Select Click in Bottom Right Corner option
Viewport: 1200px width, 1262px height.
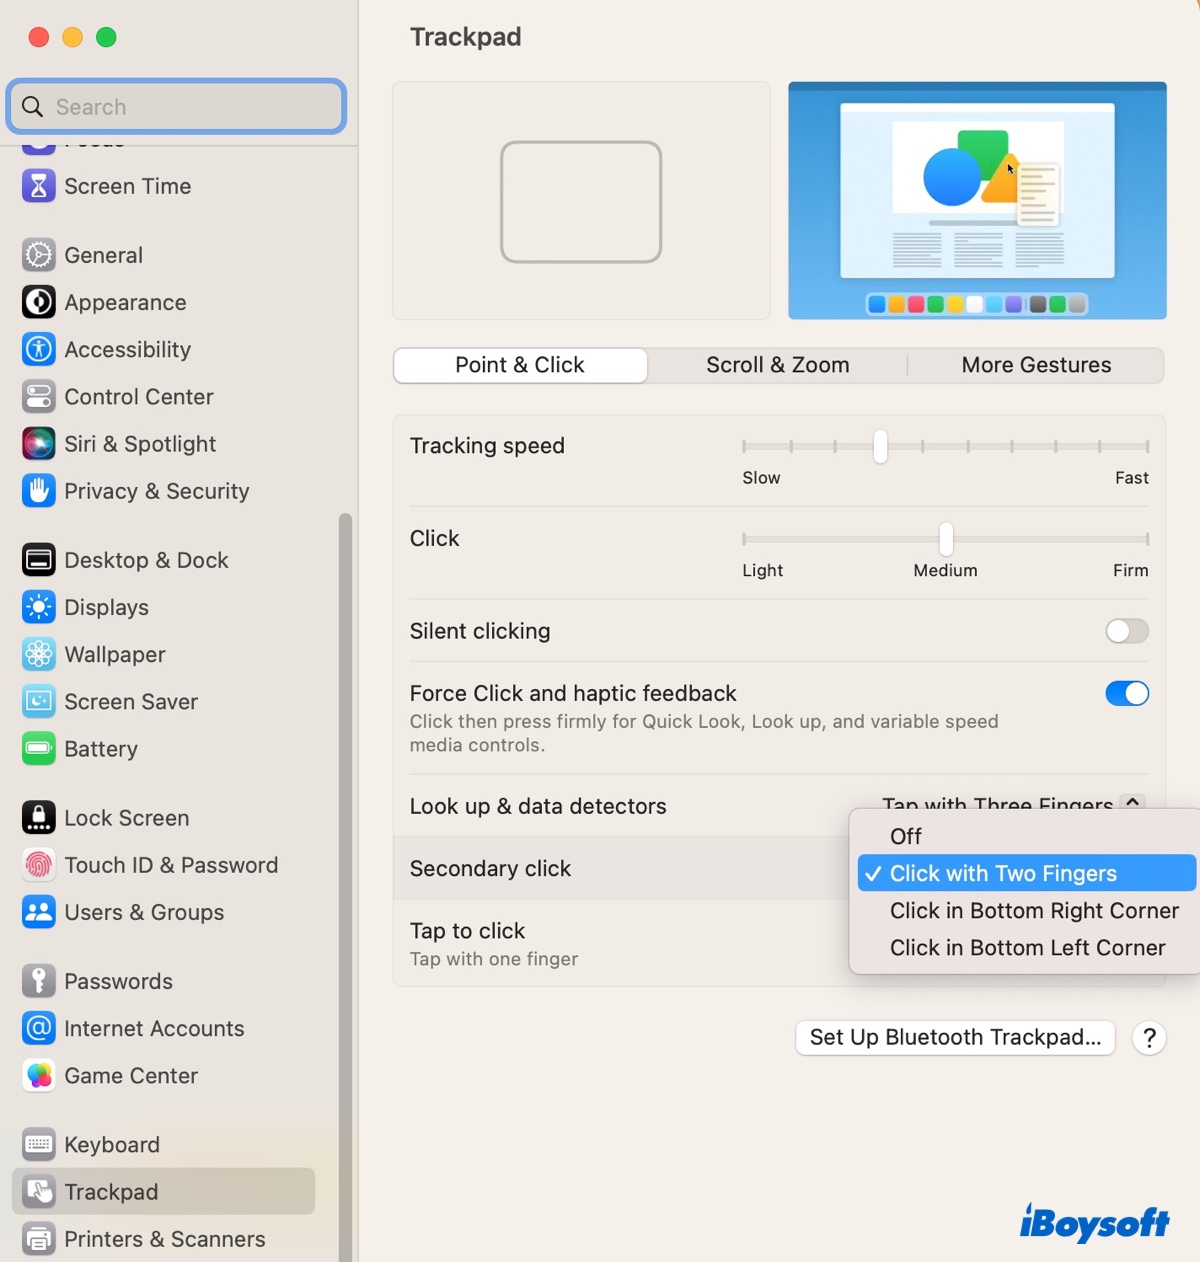pyautogui.click(x=1033, y=910)
